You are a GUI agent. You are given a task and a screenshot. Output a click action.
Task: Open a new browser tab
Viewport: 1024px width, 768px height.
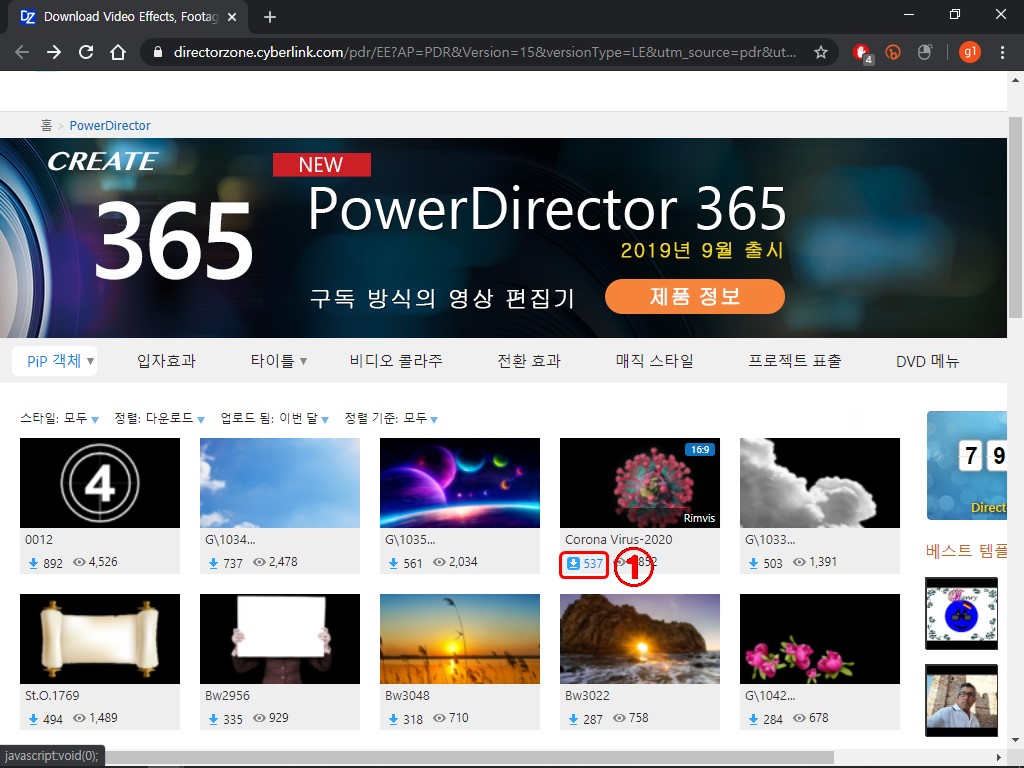point(270,17)
